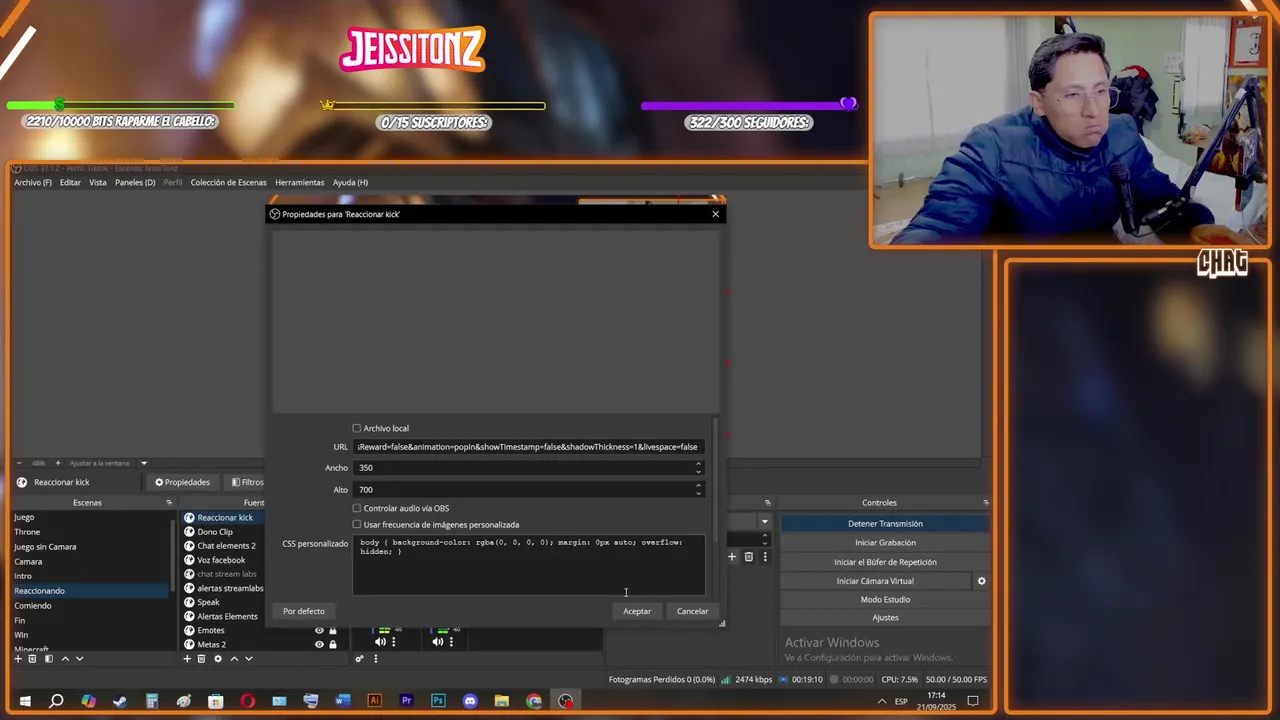Open the Ayuda menu
1280x720 pixels.
point(350,182)
